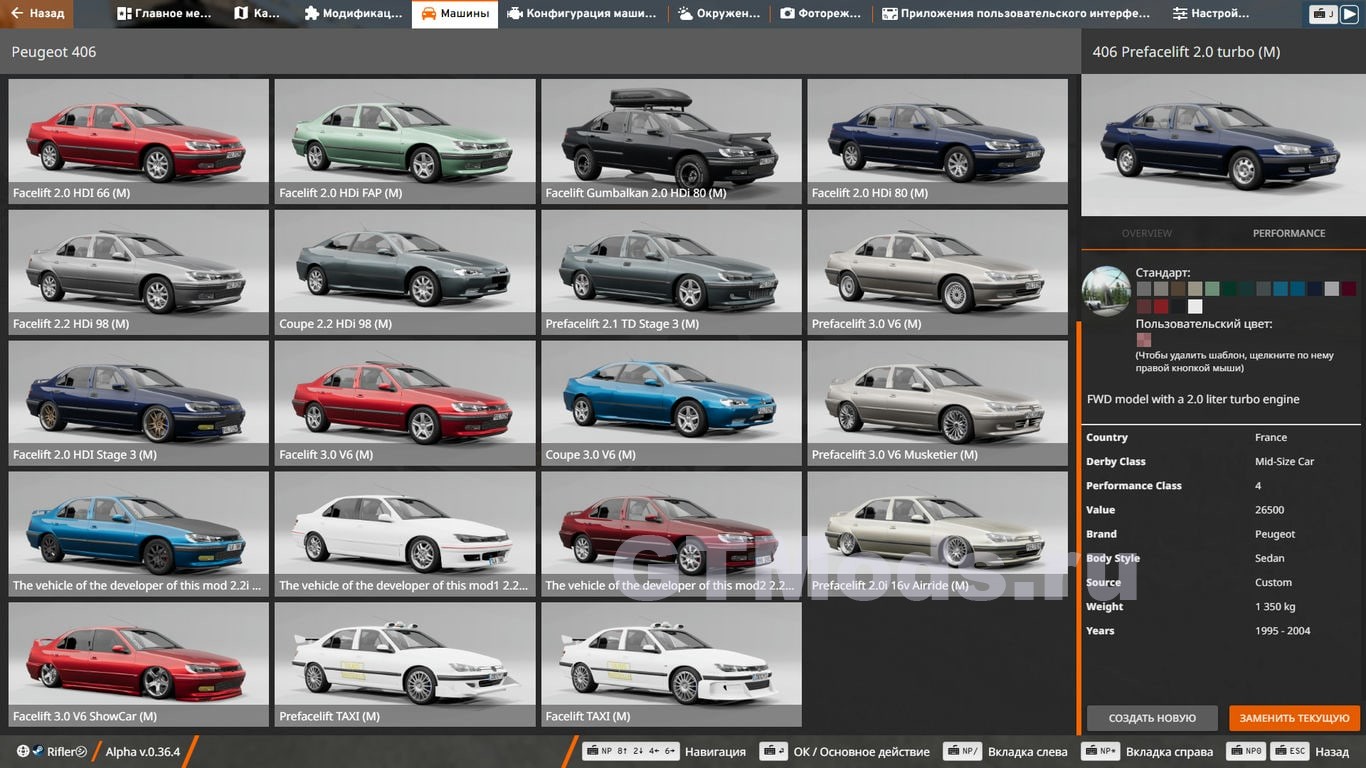Select Prefacelift 3.0 V6 Musketier (M)
This screenshot has height=768, width=1366.
click(x=938, y=403)
